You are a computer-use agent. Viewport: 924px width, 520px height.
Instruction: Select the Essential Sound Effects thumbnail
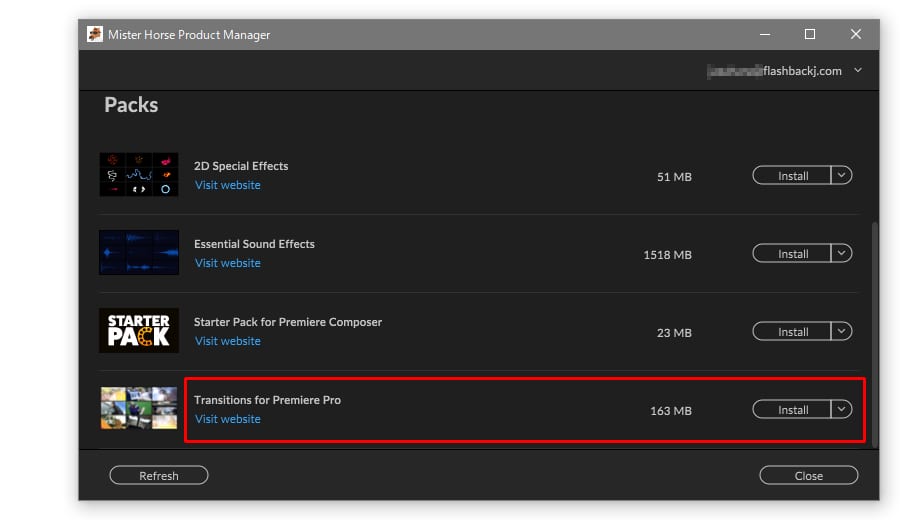click(139, 253)
